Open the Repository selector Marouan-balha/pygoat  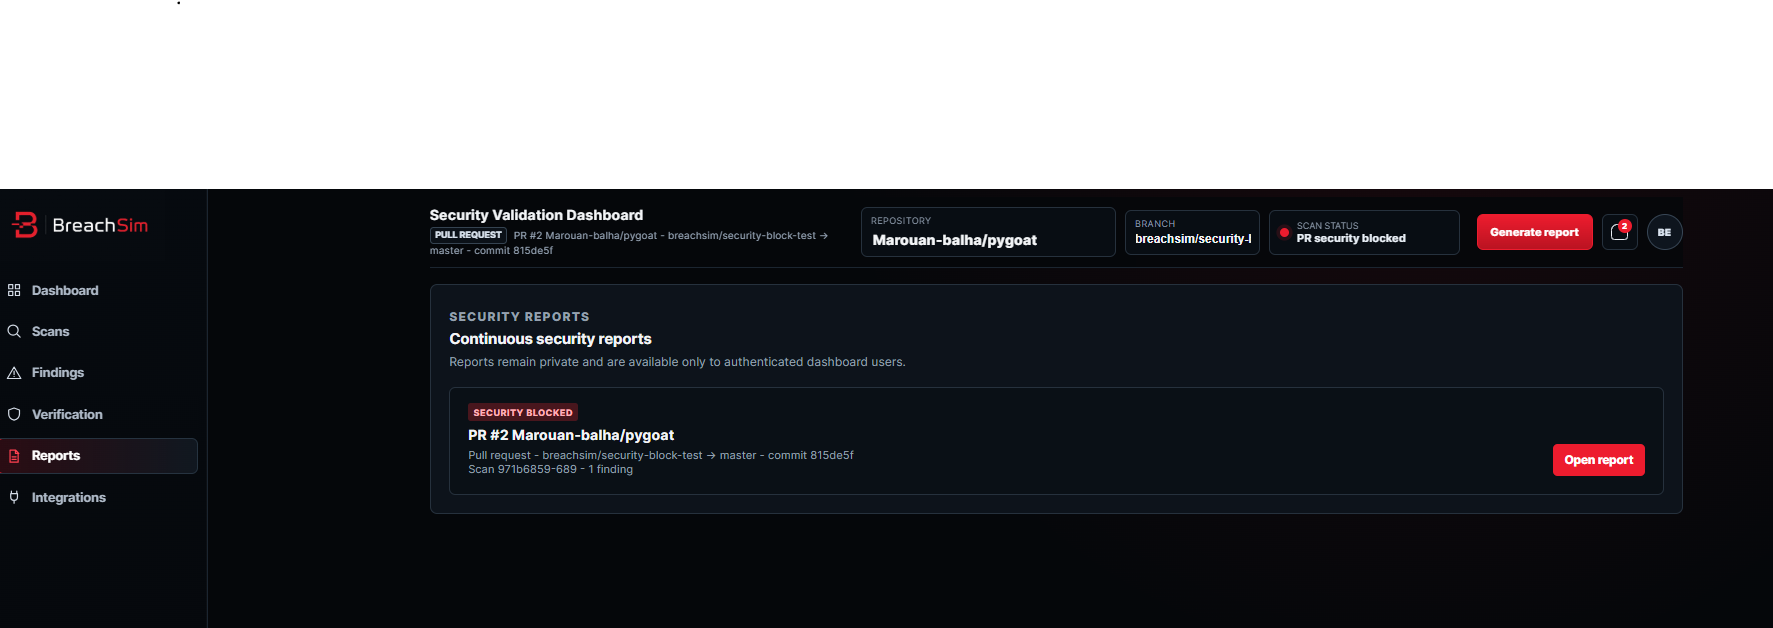(988, 232)
